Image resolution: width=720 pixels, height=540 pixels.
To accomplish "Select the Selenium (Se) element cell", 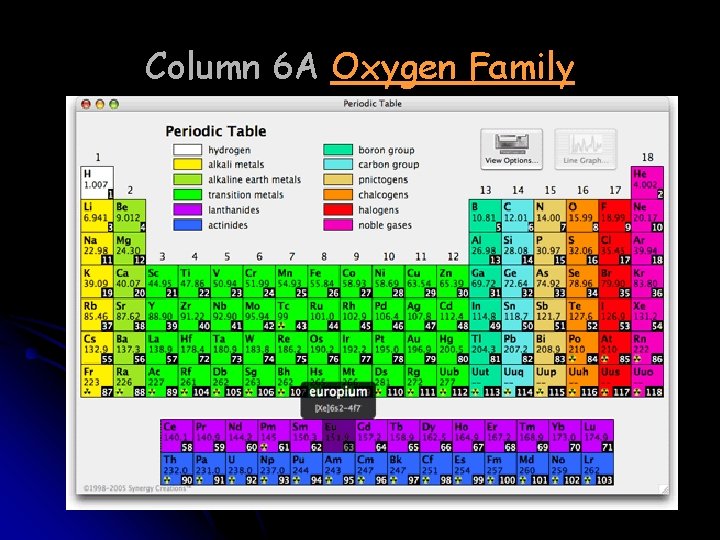I will click(x=583, y=282).
